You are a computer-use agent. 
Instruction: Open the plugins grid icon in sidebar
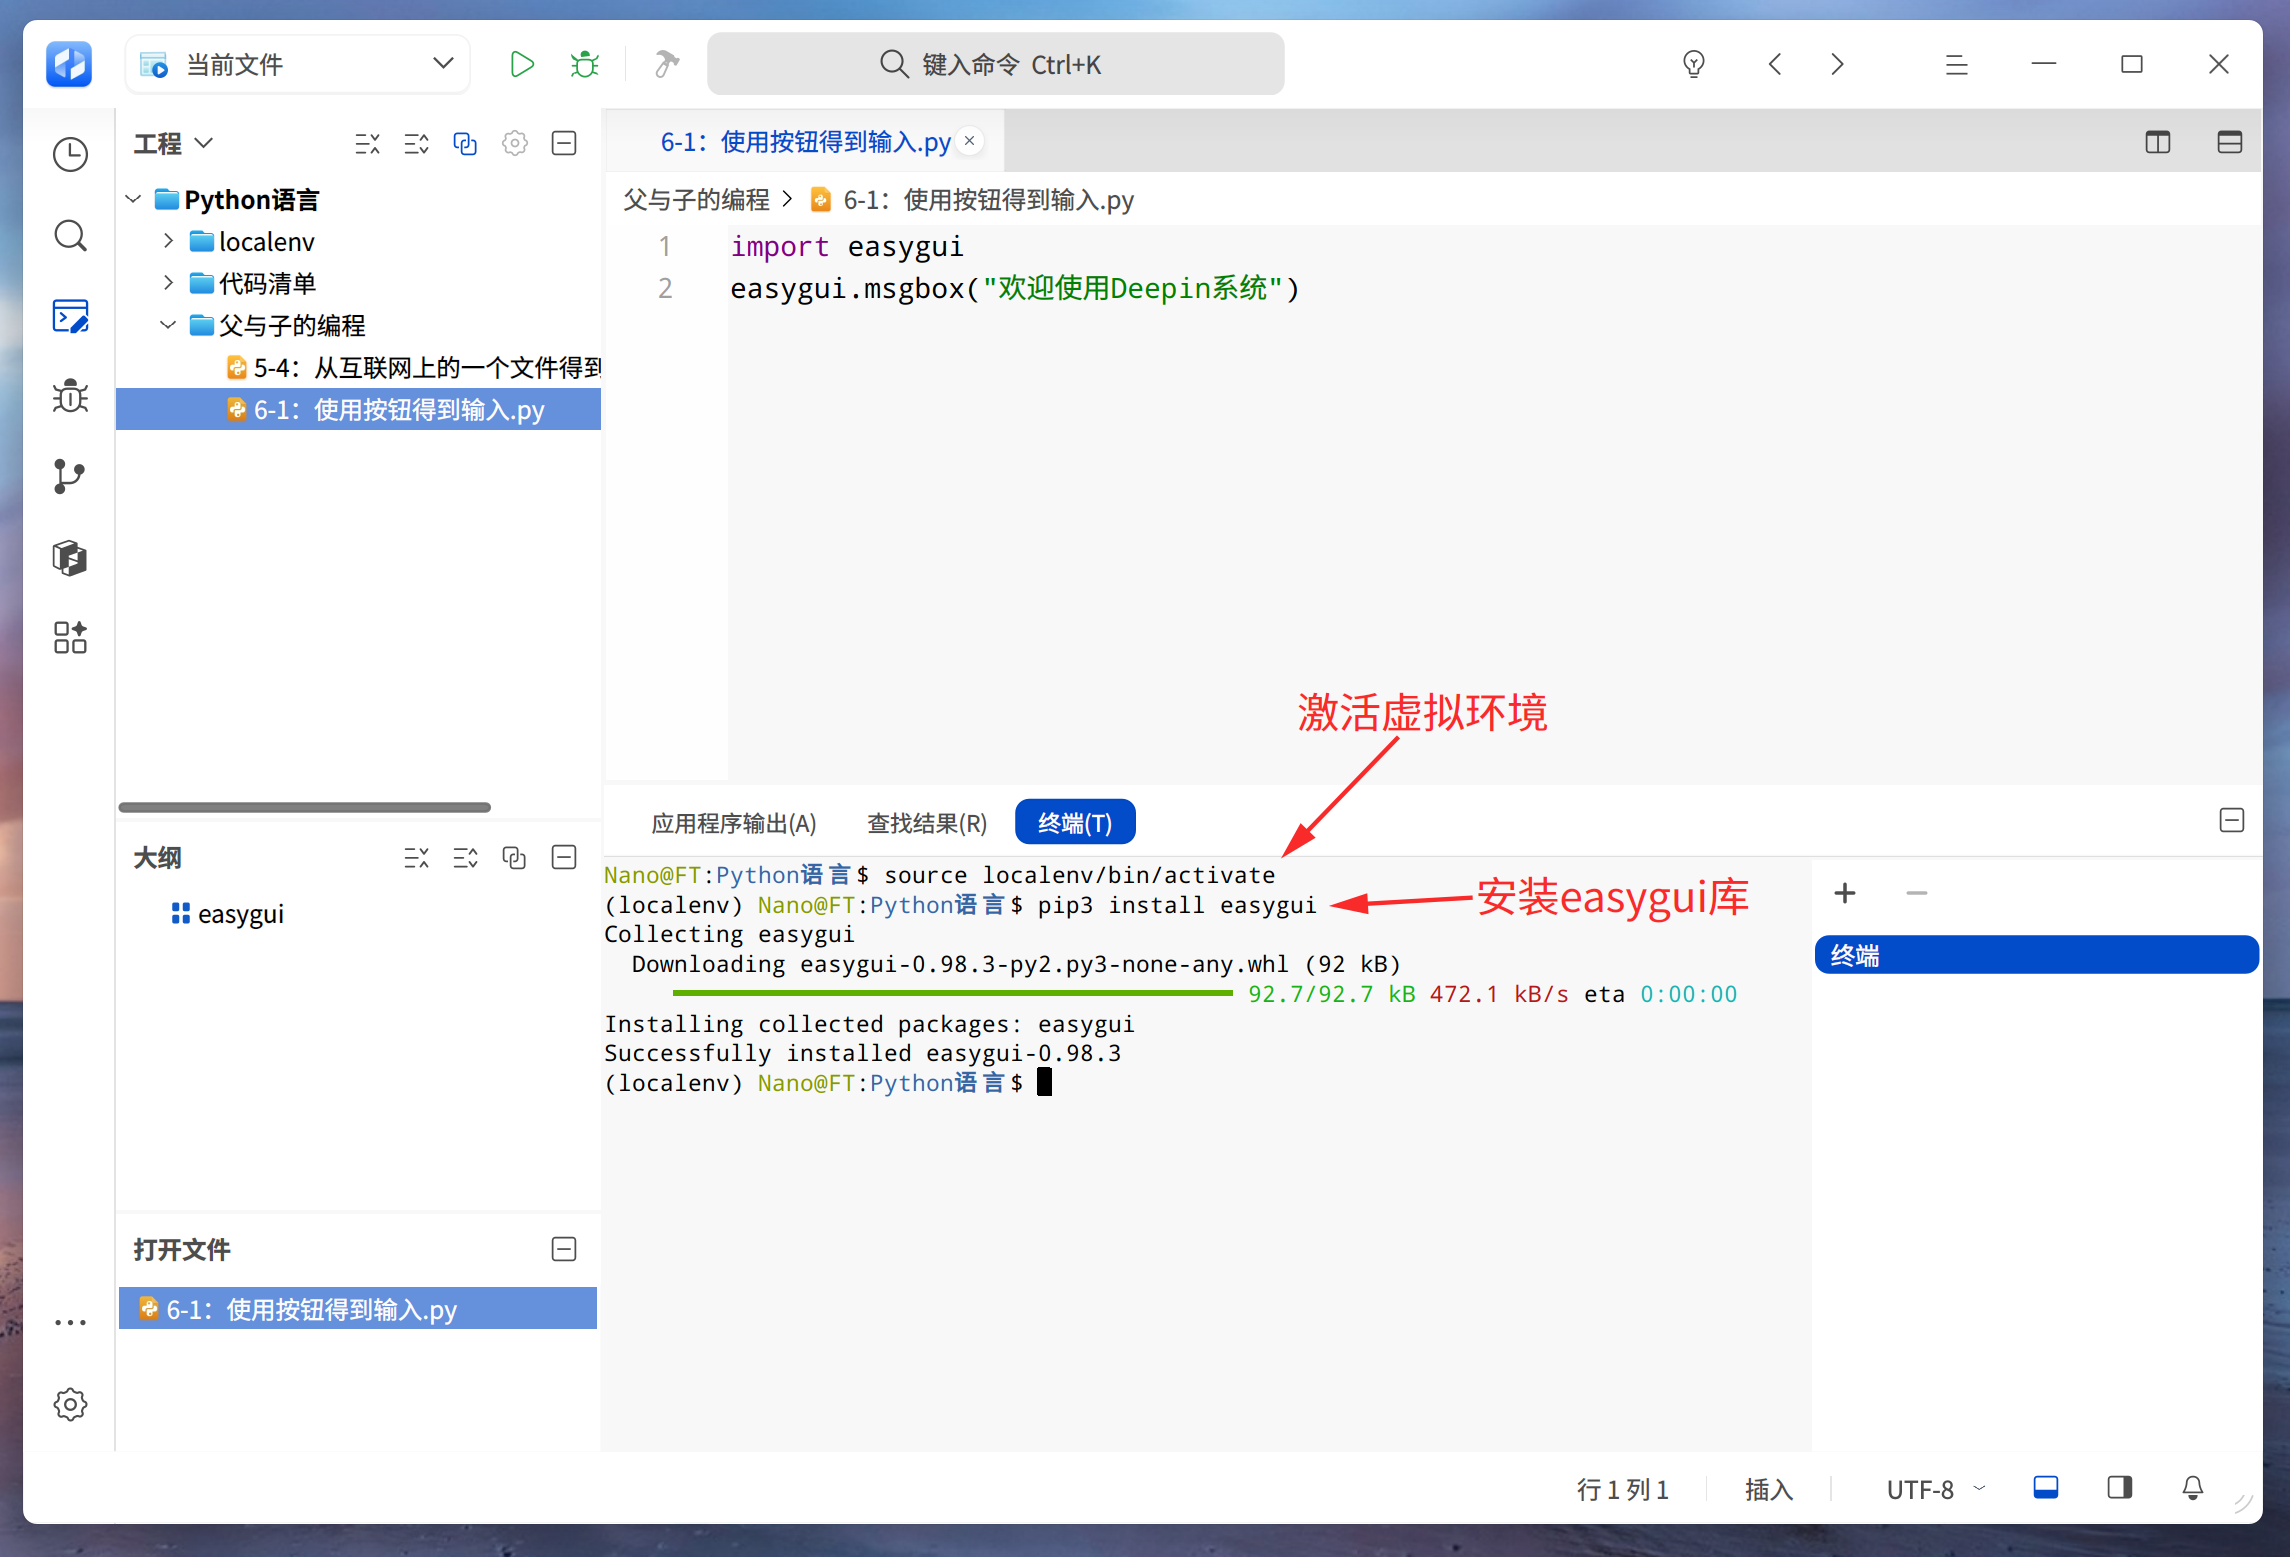click(70, 637)
